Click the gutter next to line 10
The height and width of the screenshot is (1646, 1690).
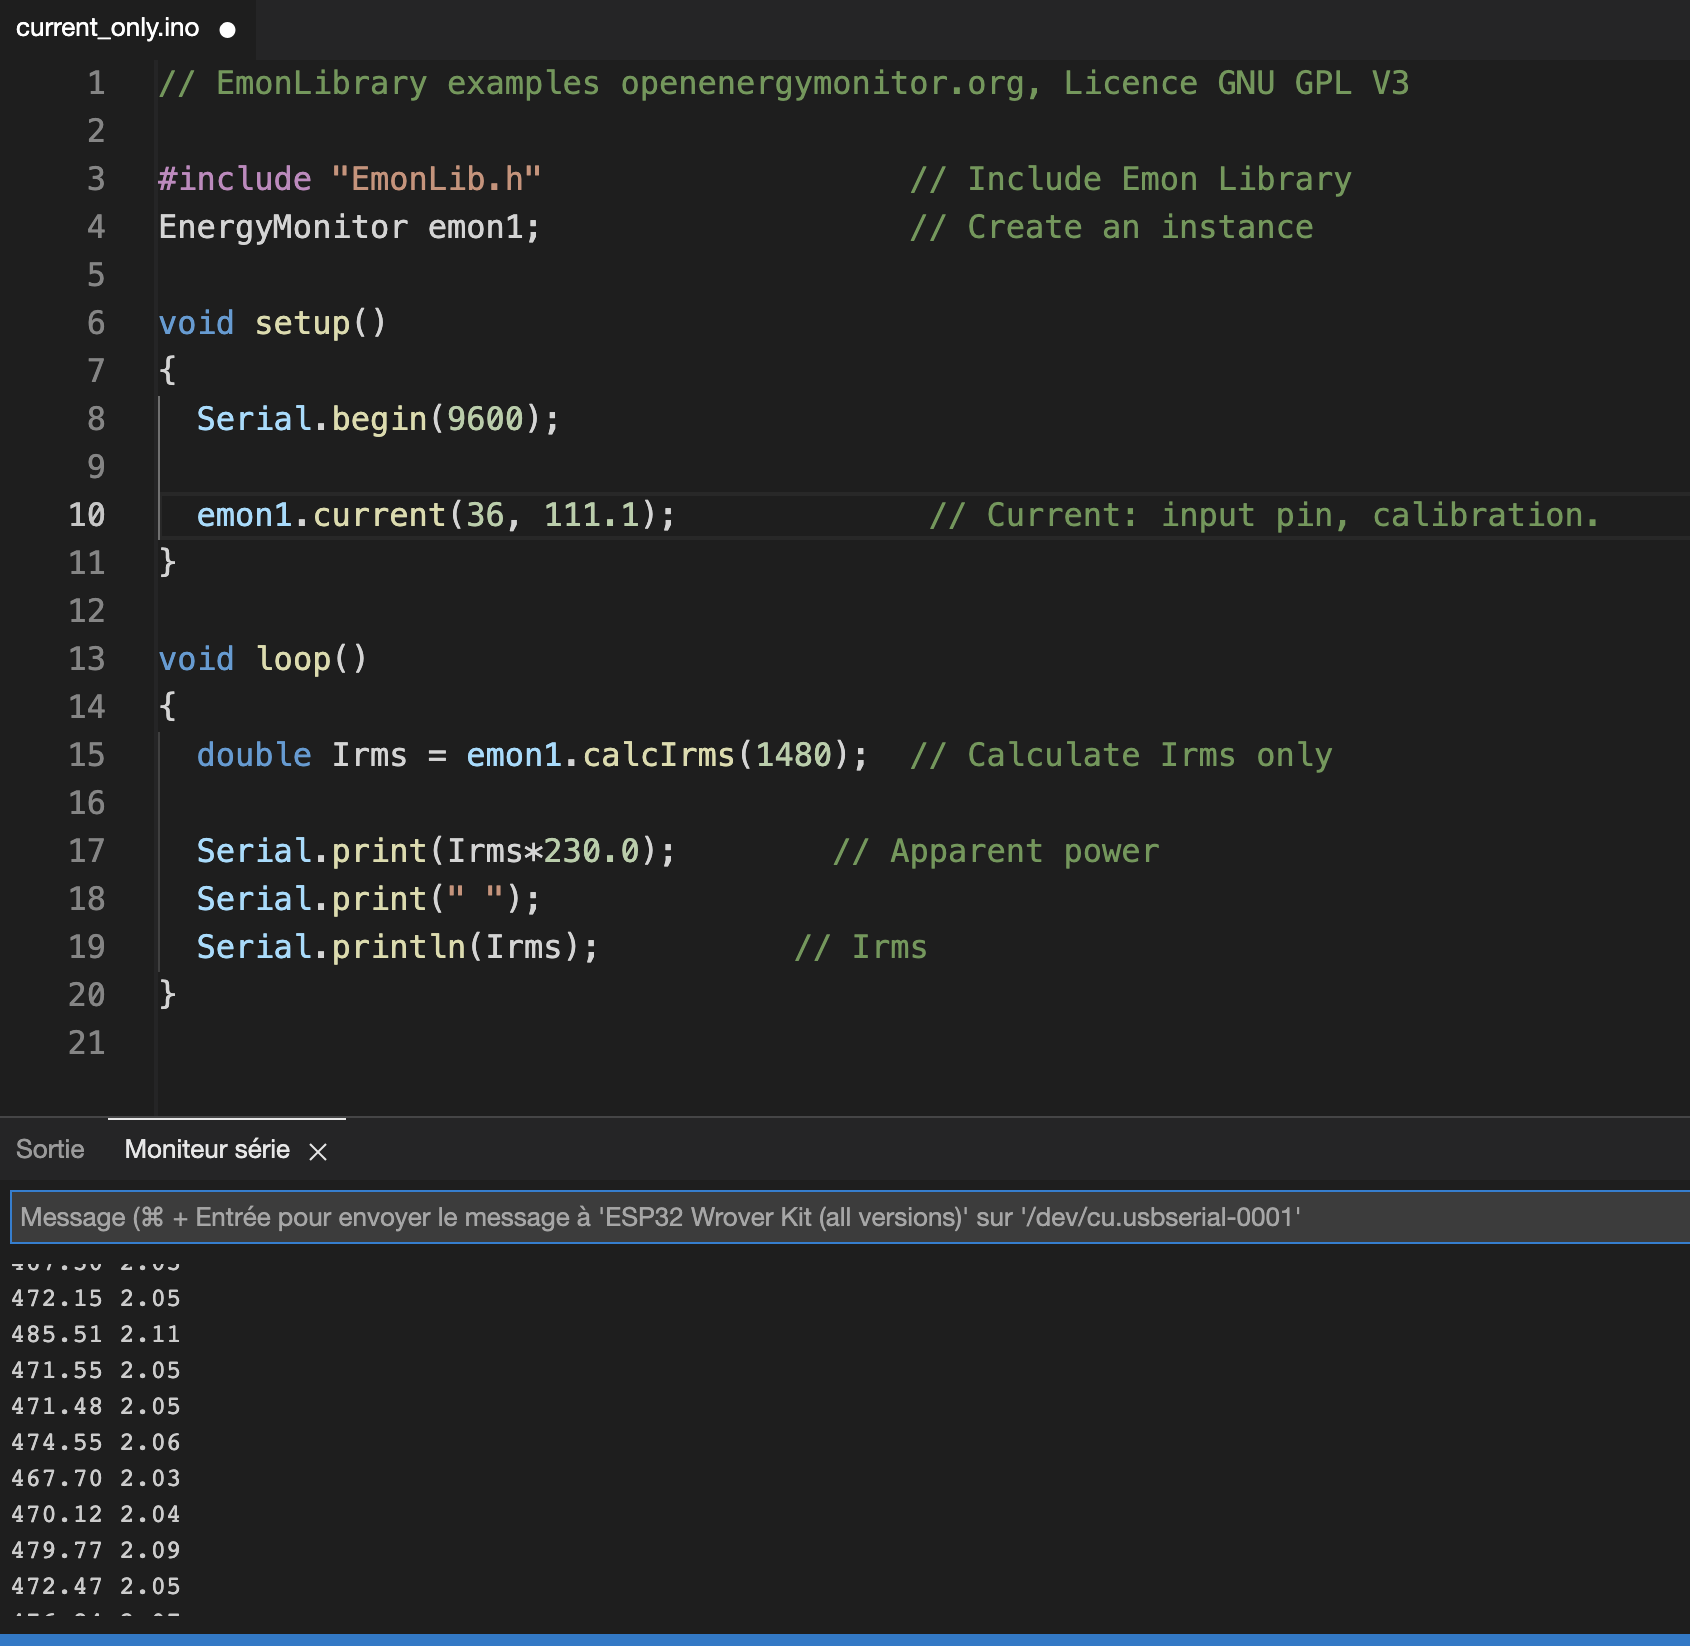pos(88,515)
